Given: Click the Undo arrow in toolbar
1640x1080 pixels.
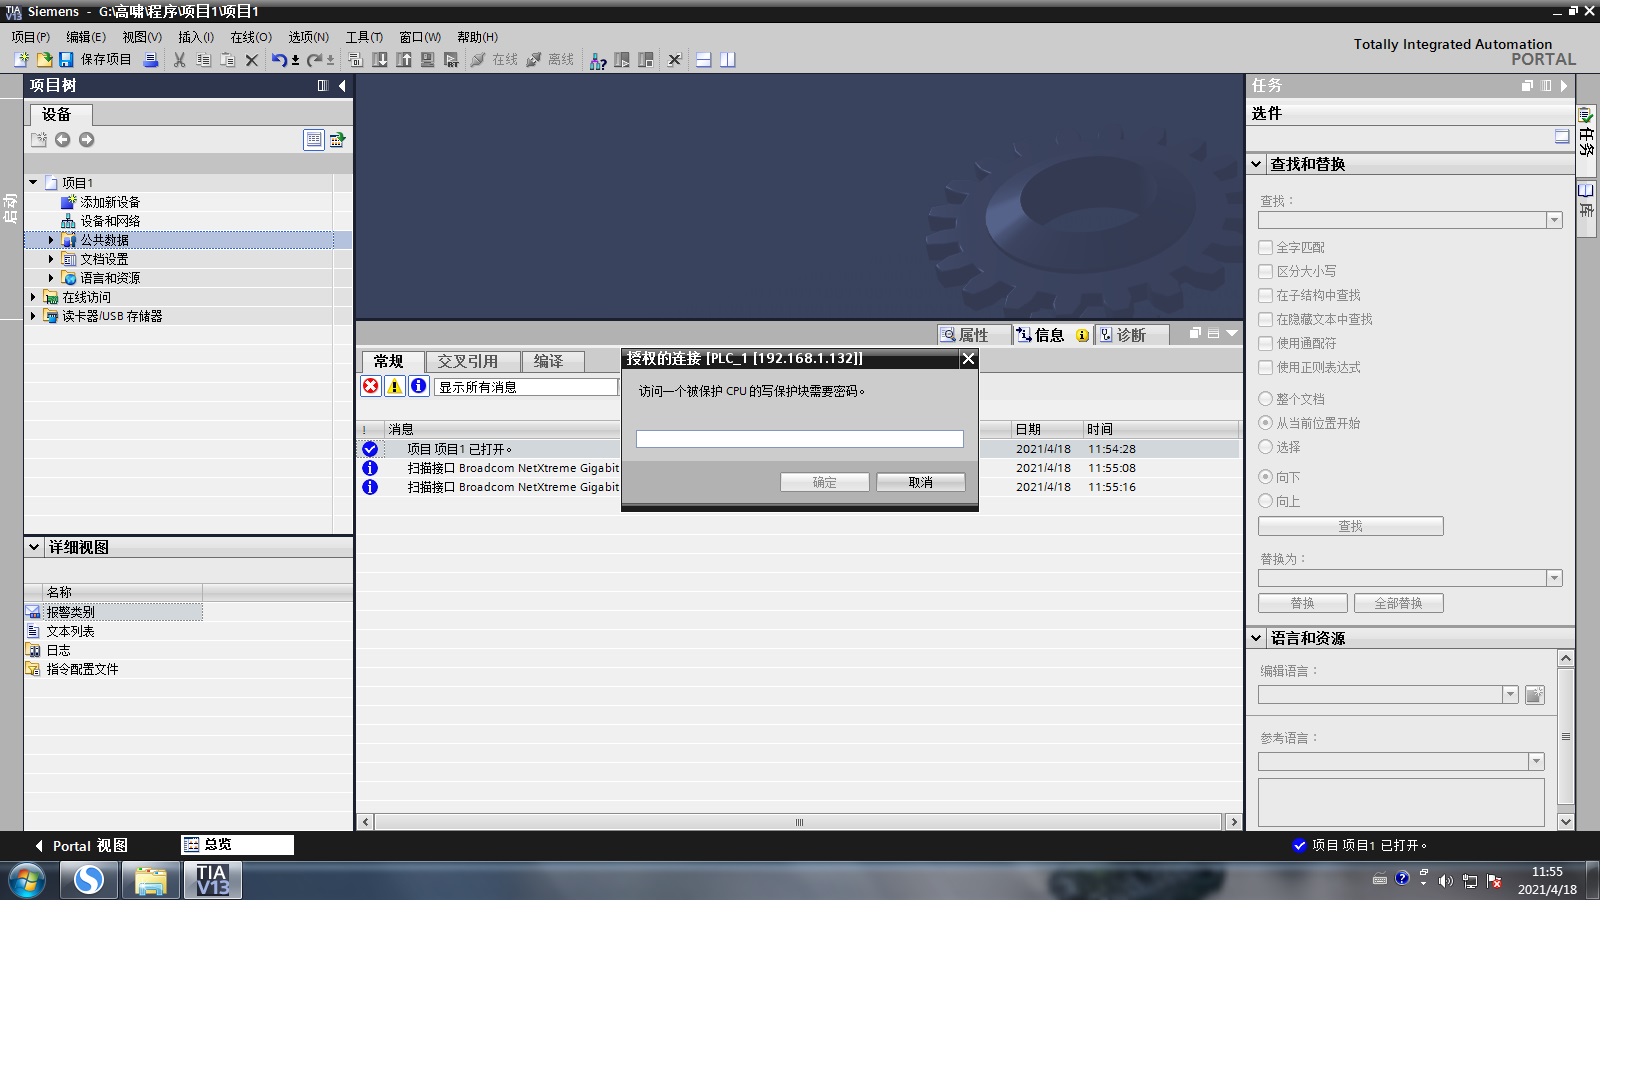Looking at the screenshot, I should pos(279,60).
